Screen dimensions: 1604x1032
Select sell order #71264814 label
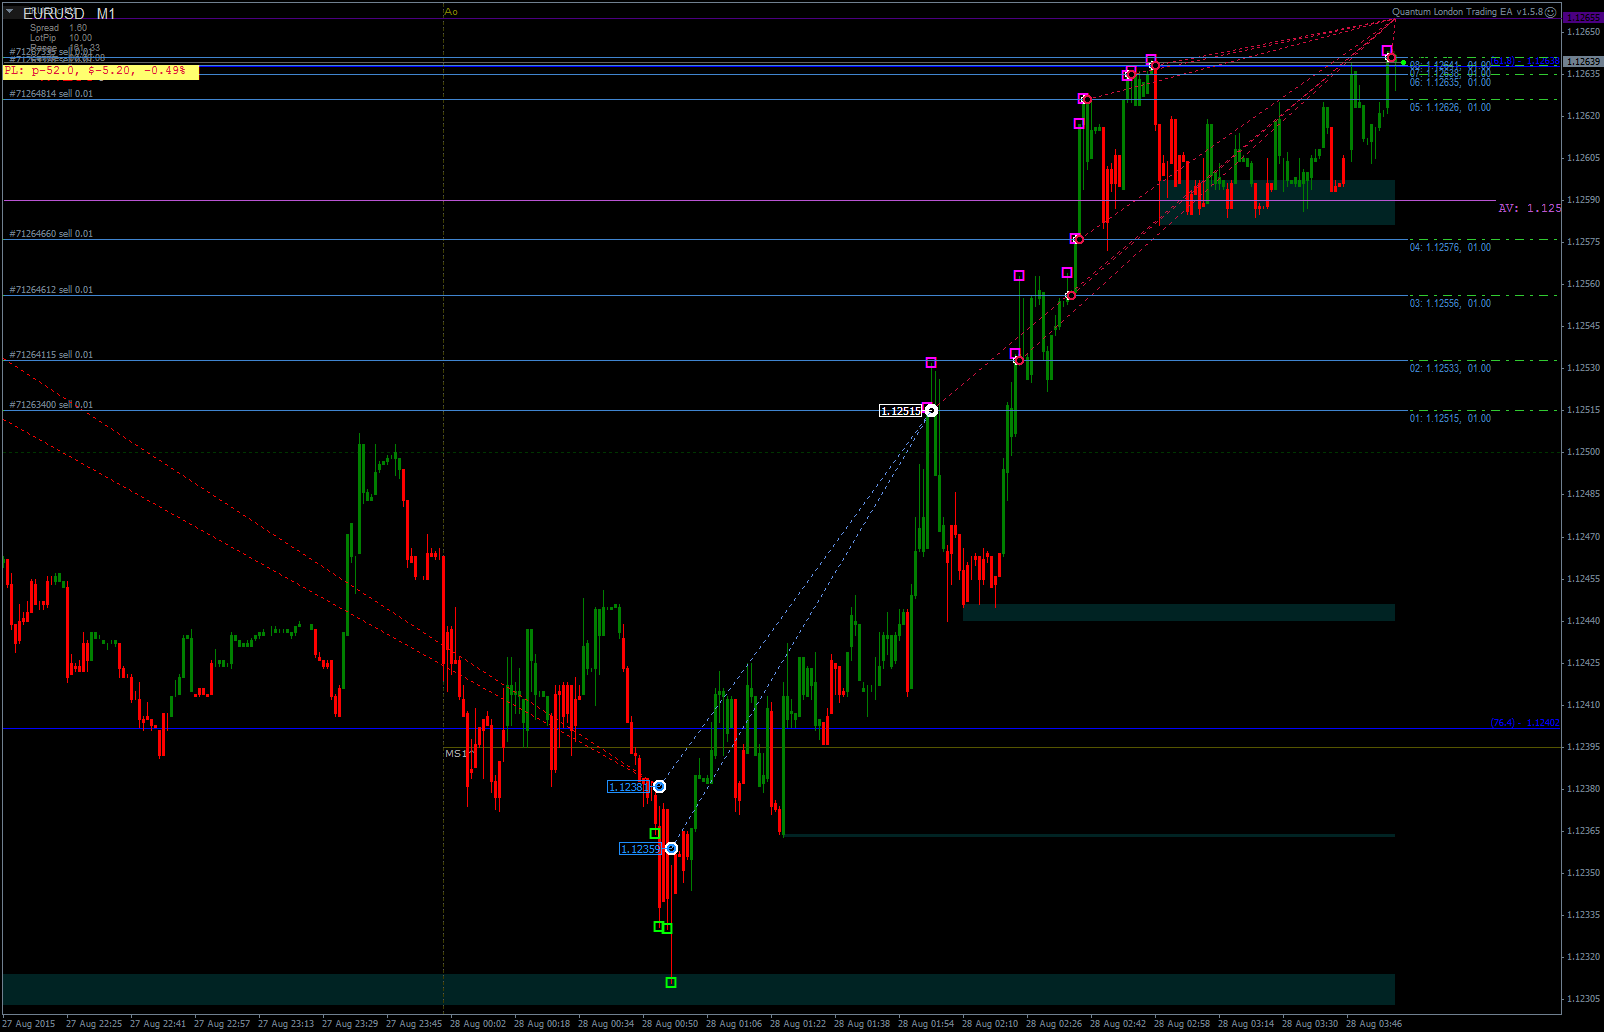[x=51, y=94]
